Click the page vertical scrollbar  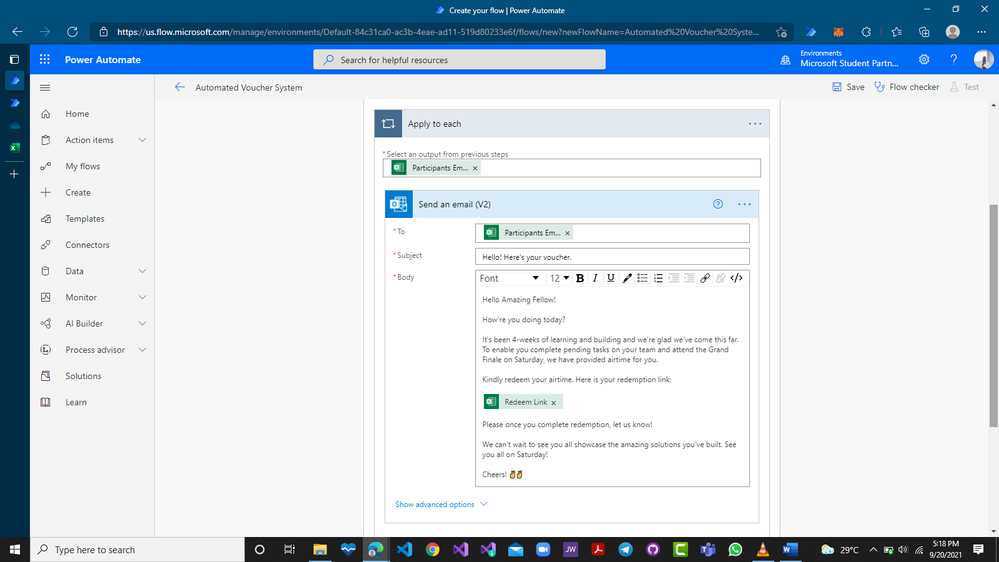coord(993,315)
